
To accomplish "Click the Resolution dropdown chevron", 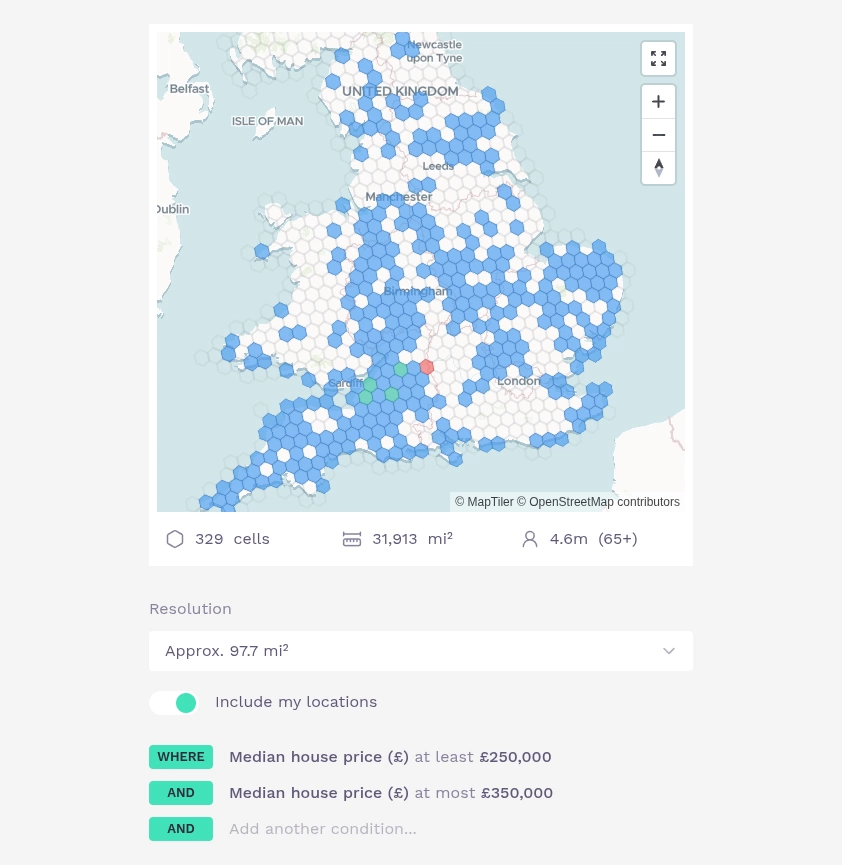I will click(x=669, y=651).
